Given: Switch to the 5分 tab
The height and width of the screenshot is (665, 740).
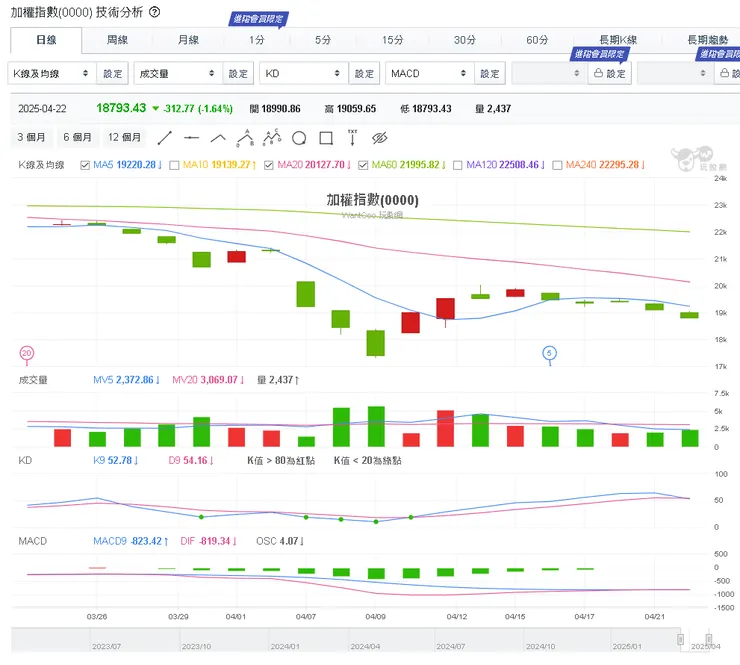Looking at the screenshot, I should pos(323,40).
